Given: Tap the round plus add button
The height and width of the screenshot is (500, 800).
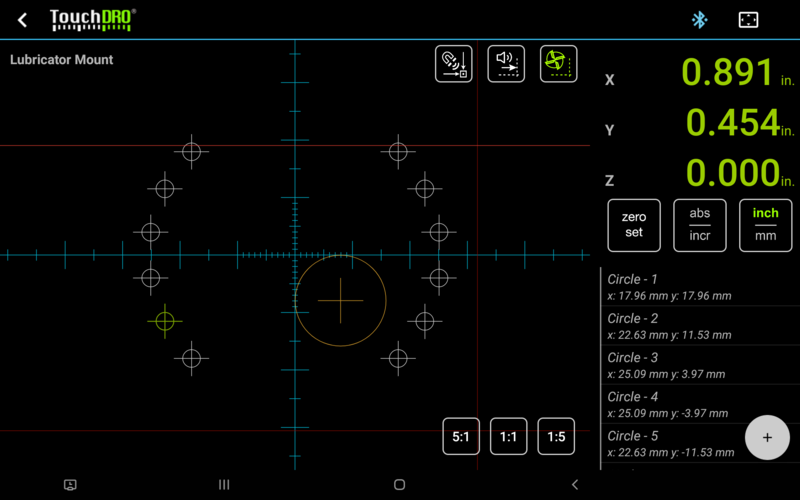Looking at the screenshot, I should click(x=767, y=437).
